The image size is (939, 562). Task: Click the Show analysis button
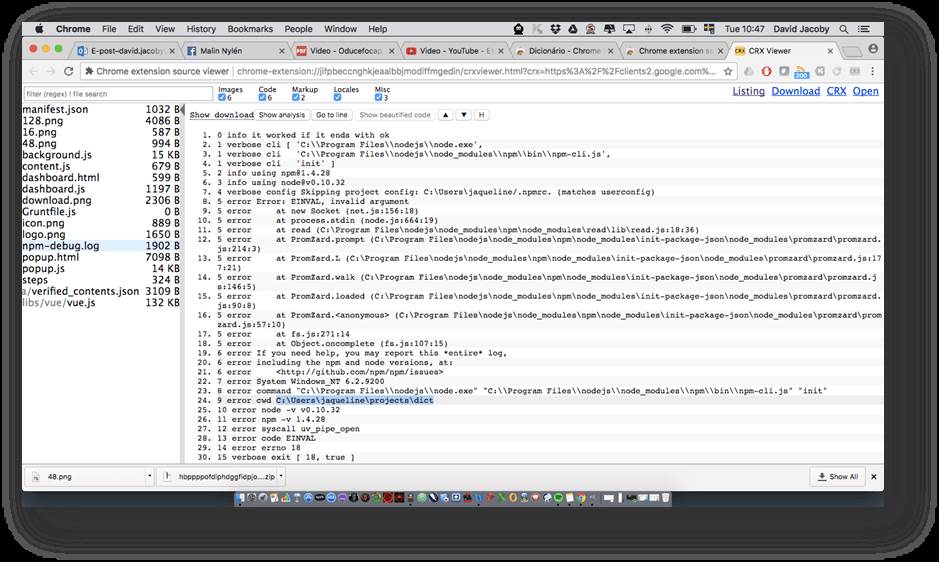click(281, 115)
